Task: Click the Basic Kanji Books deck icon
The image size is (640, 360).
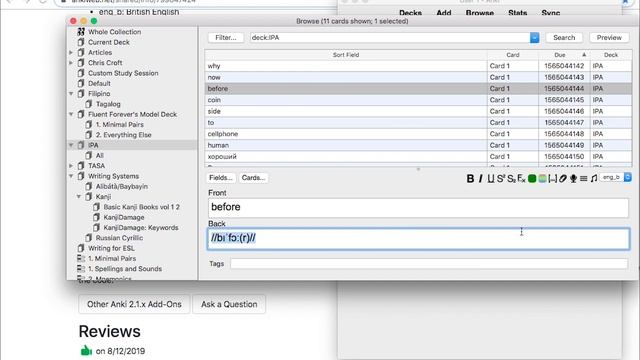Action: 96,207
